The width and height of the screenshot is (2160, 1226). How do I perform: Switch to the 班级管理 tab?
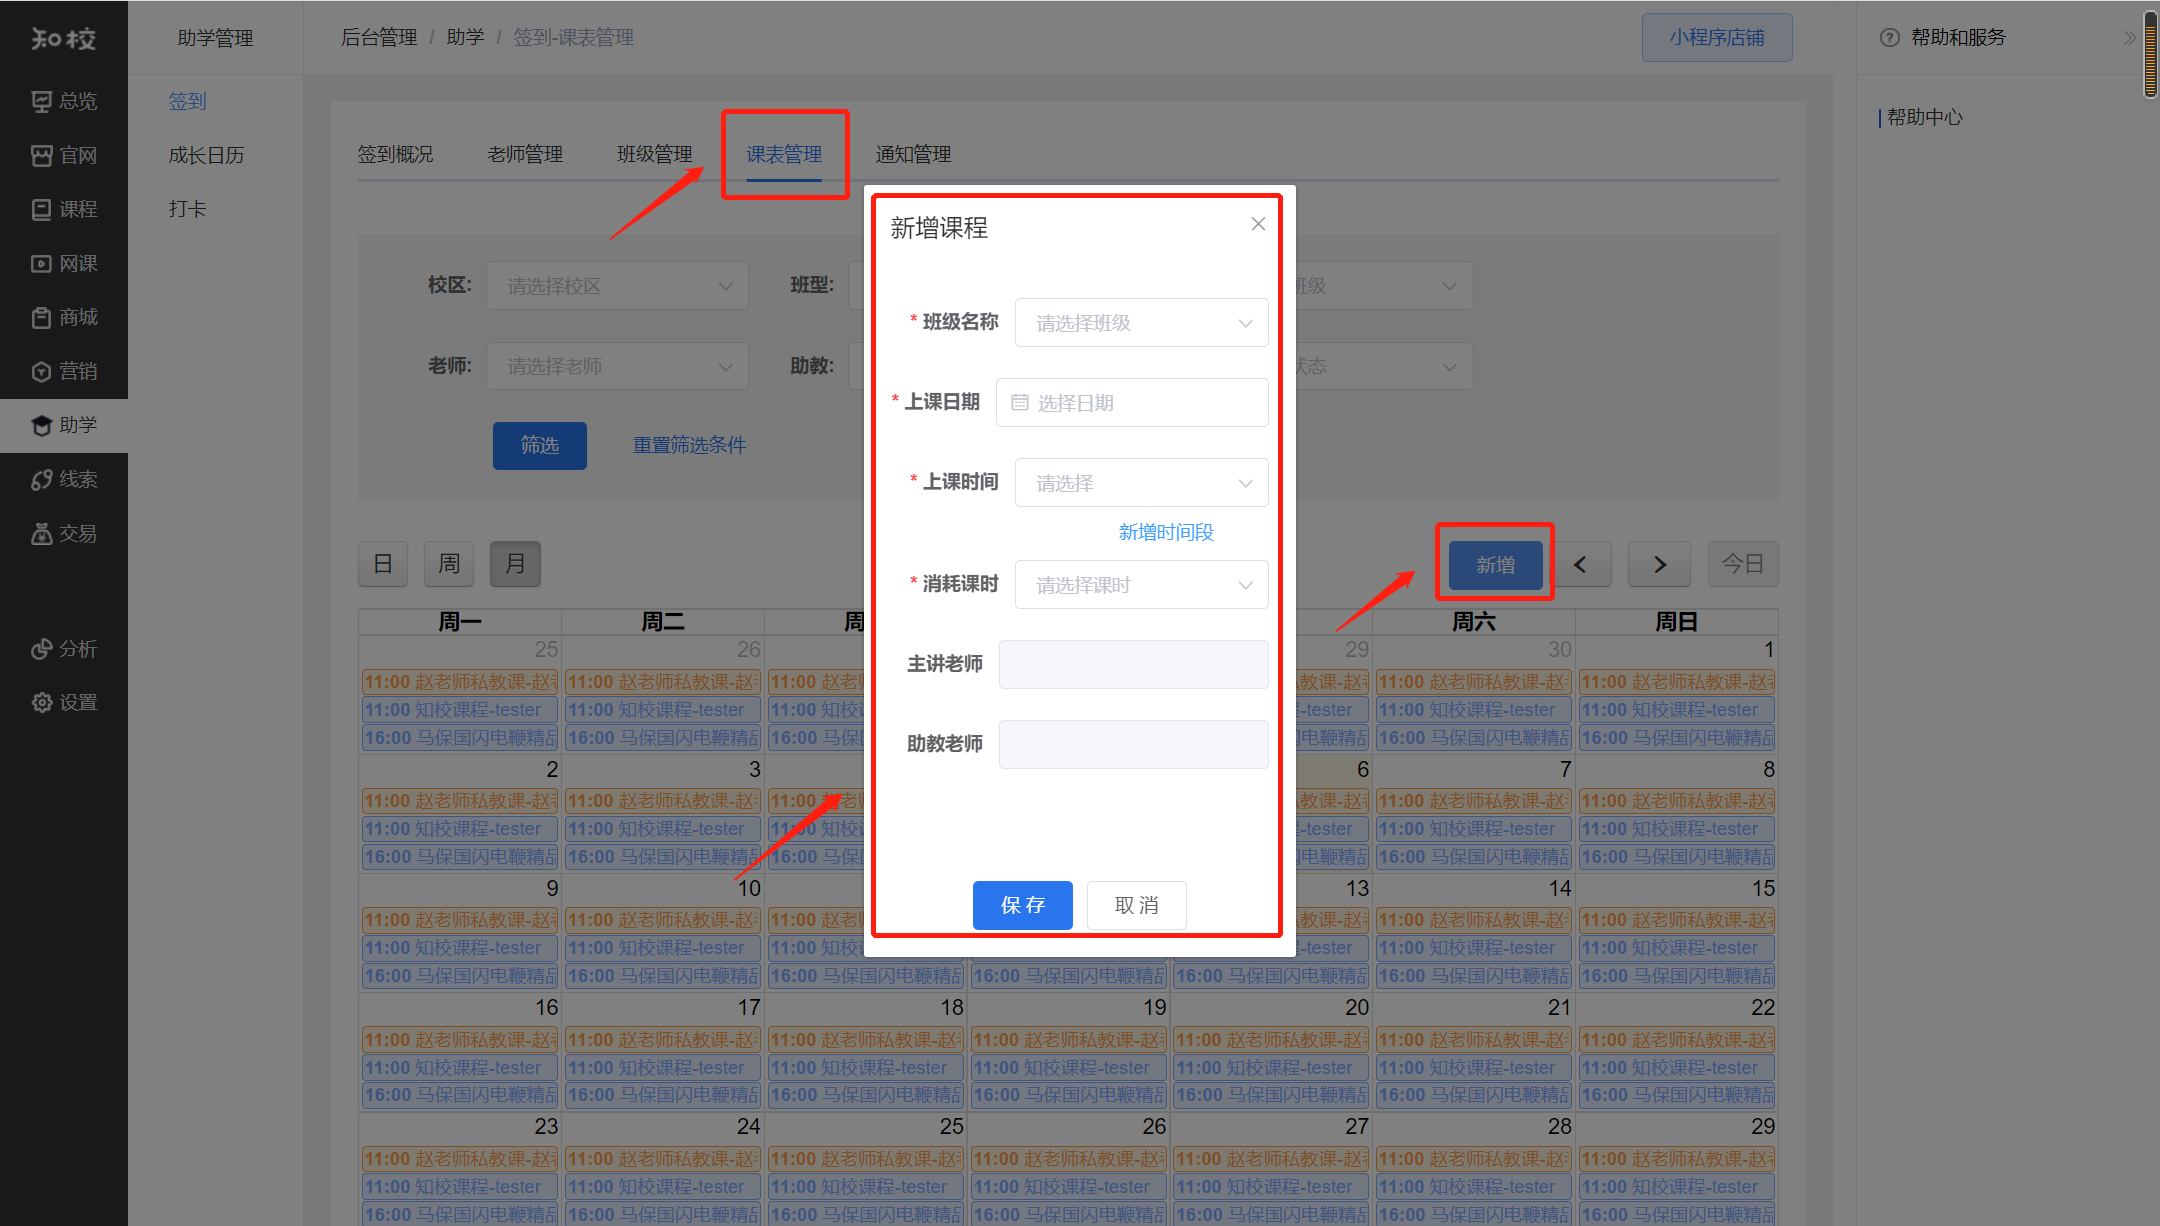pyautogui.click(x=654, y=154)
